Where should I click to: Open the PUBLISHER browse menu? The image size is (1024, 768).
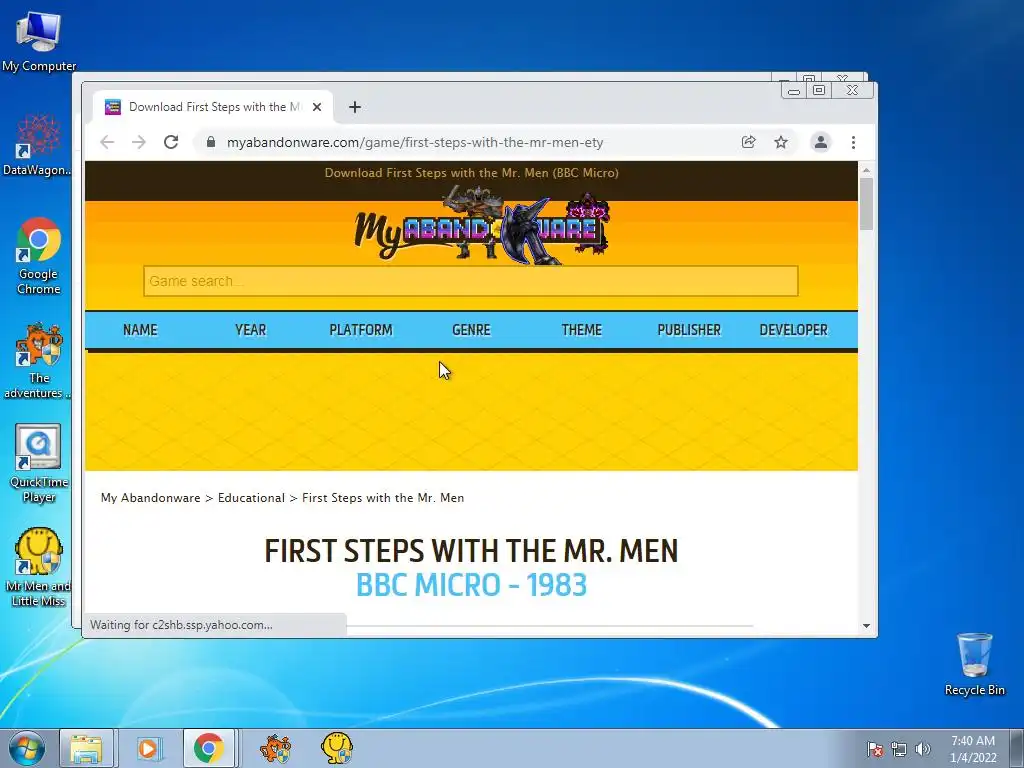point(690,330)
